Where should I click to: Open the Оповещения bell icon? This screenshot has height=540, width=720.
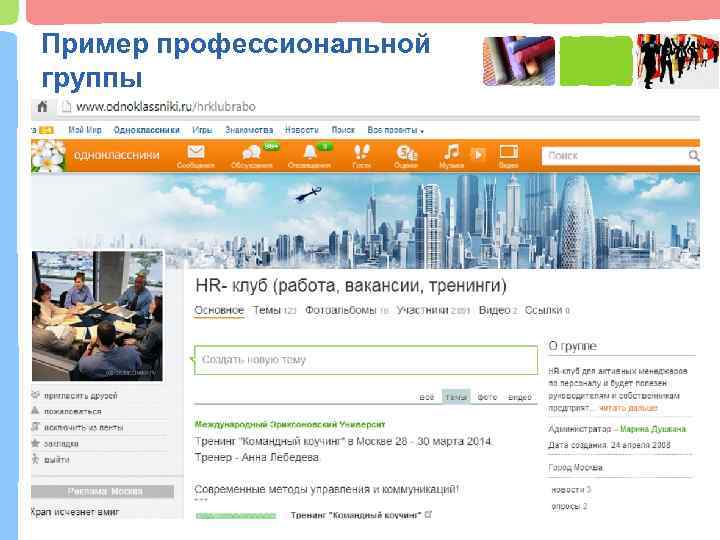[310, 152]
